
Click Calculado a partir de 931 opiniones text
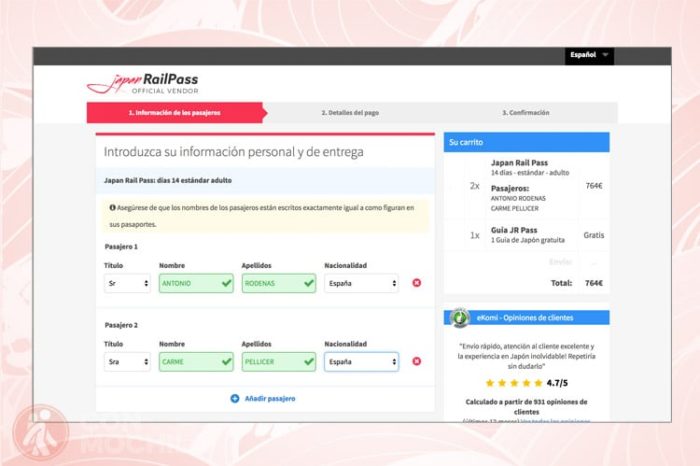526,407
